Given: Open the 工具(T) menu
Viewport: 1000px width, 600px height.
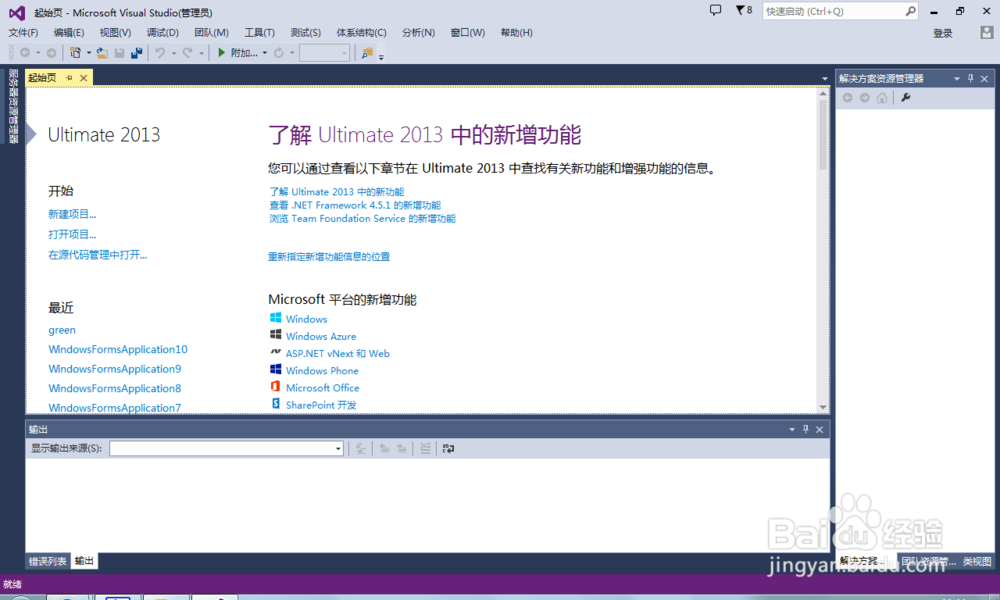Looking at the screenshot, I should coord(260,33).
